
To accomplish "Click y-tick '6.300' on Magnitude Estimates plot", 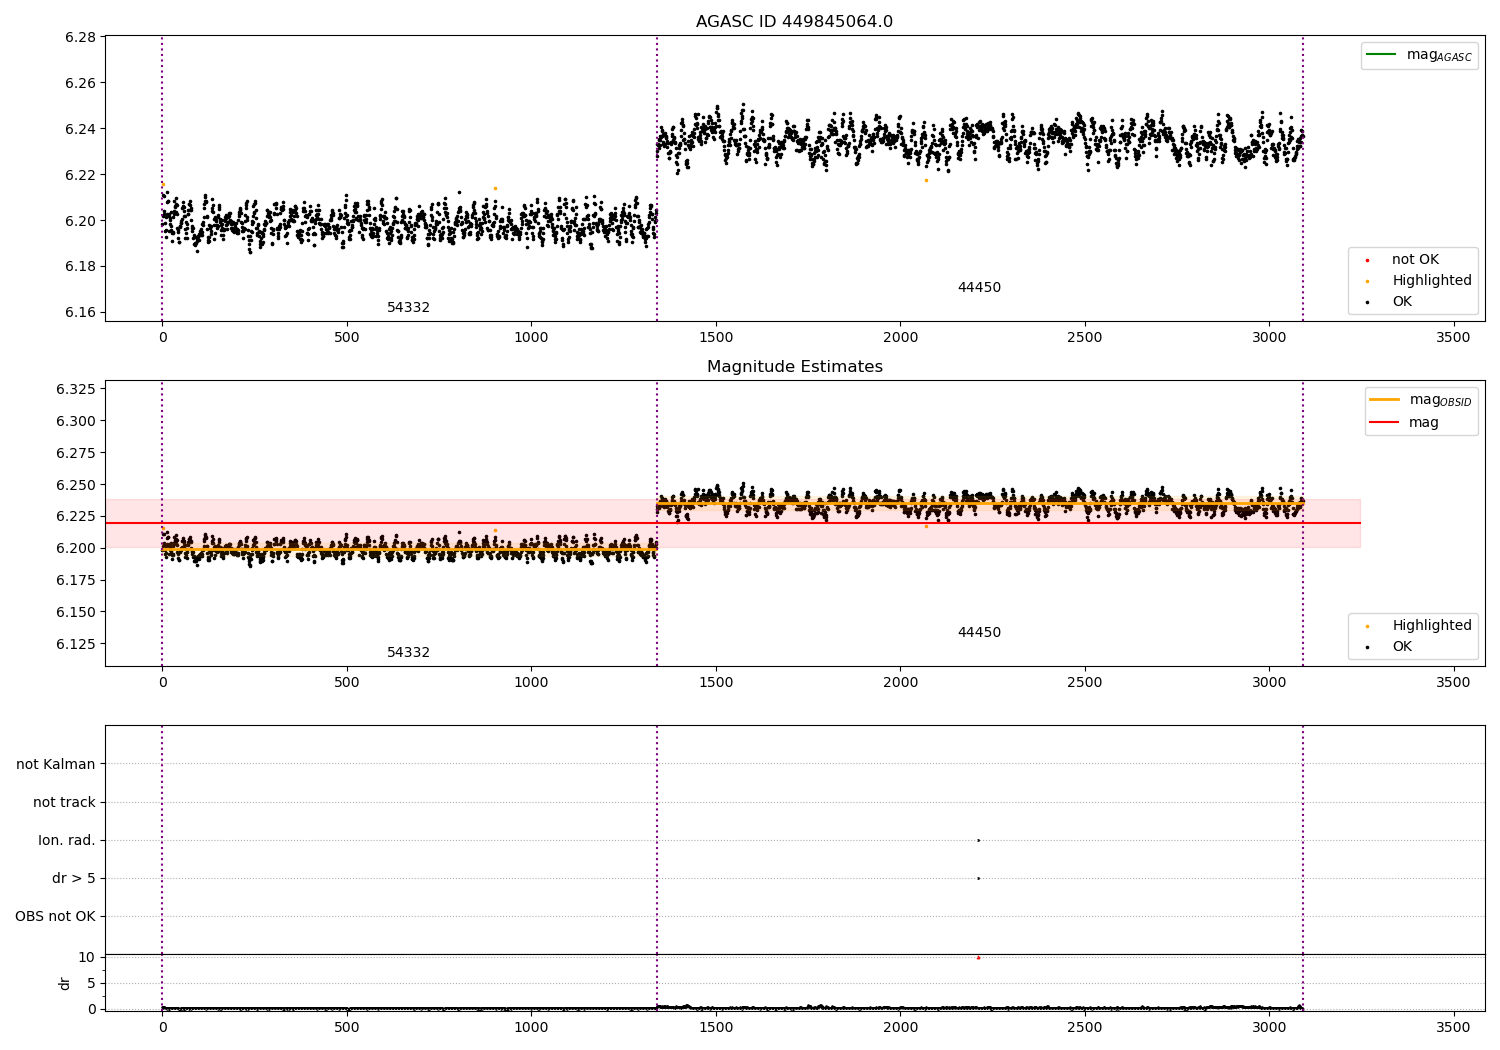I will pos(76,421).
